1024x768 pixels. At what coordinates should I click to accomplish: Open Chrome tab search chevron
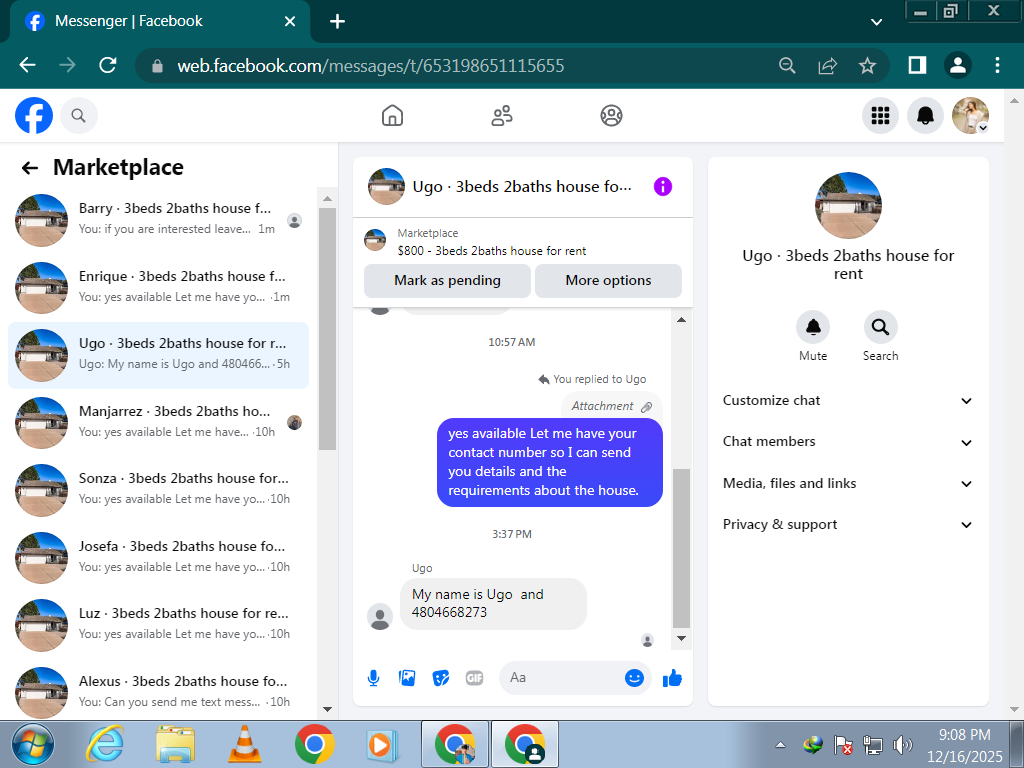[876, 22]
